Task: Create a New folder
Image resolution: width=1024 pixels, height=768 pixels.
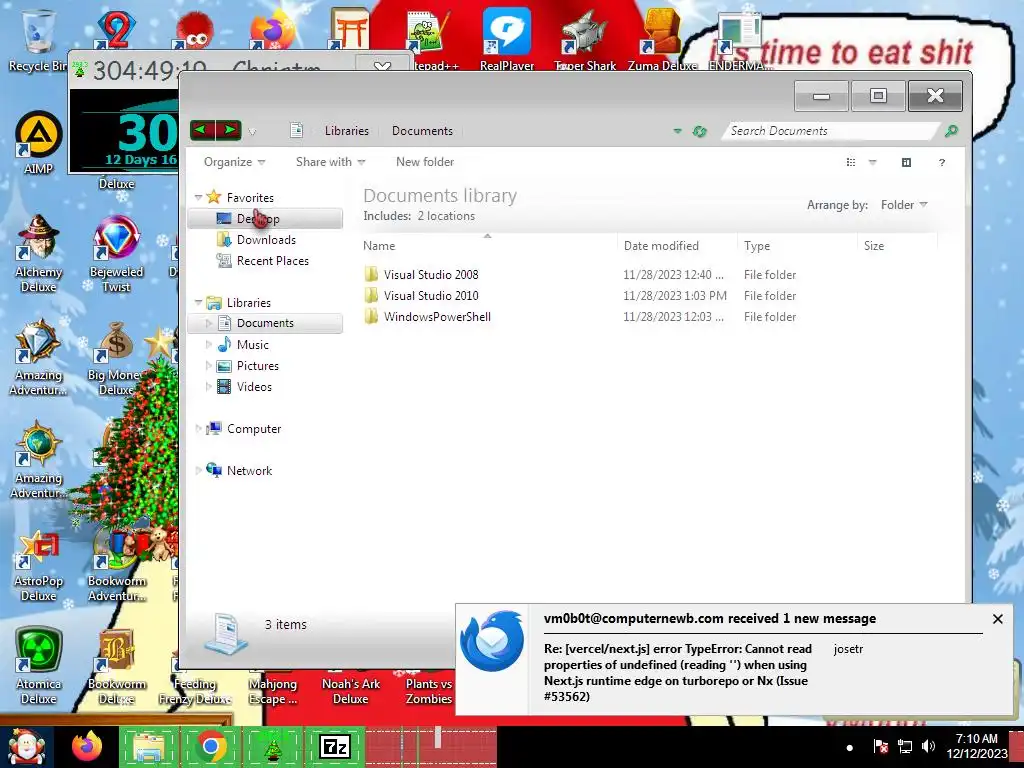Action: pyautogui.click(x=424, y=162)
